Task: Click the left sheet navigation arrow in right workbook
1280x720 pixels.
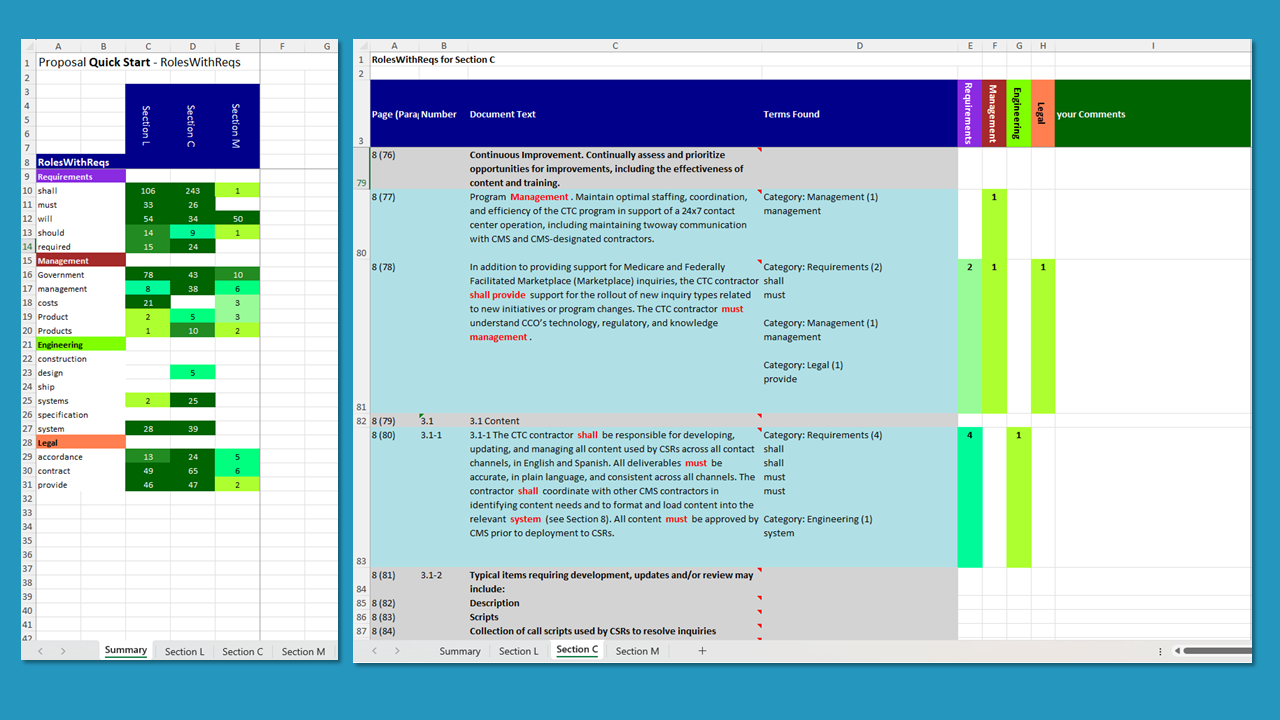Action: coord(374,651)
